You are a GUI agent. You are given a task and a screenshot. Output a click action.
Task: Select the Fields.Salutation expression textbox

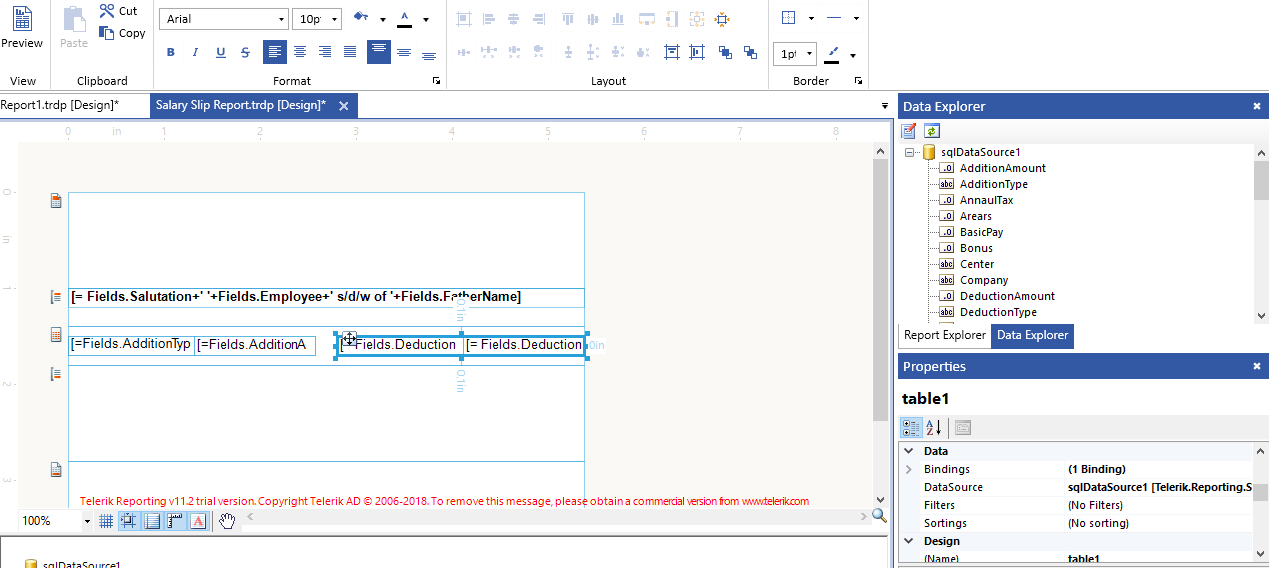click(326, 297)
